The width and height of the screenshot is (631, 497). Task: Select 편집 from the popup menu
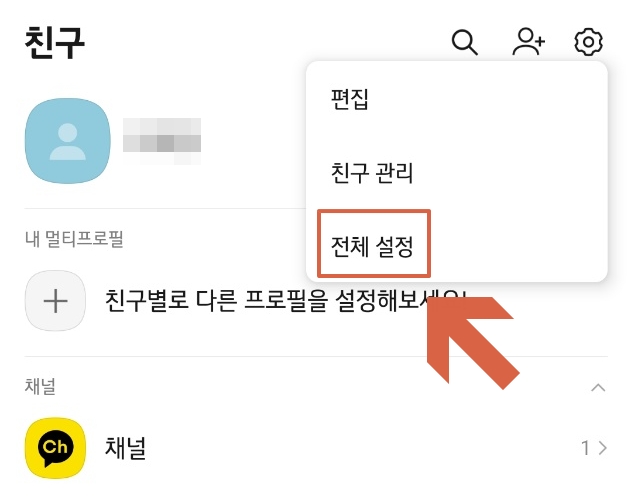point(349,99)
